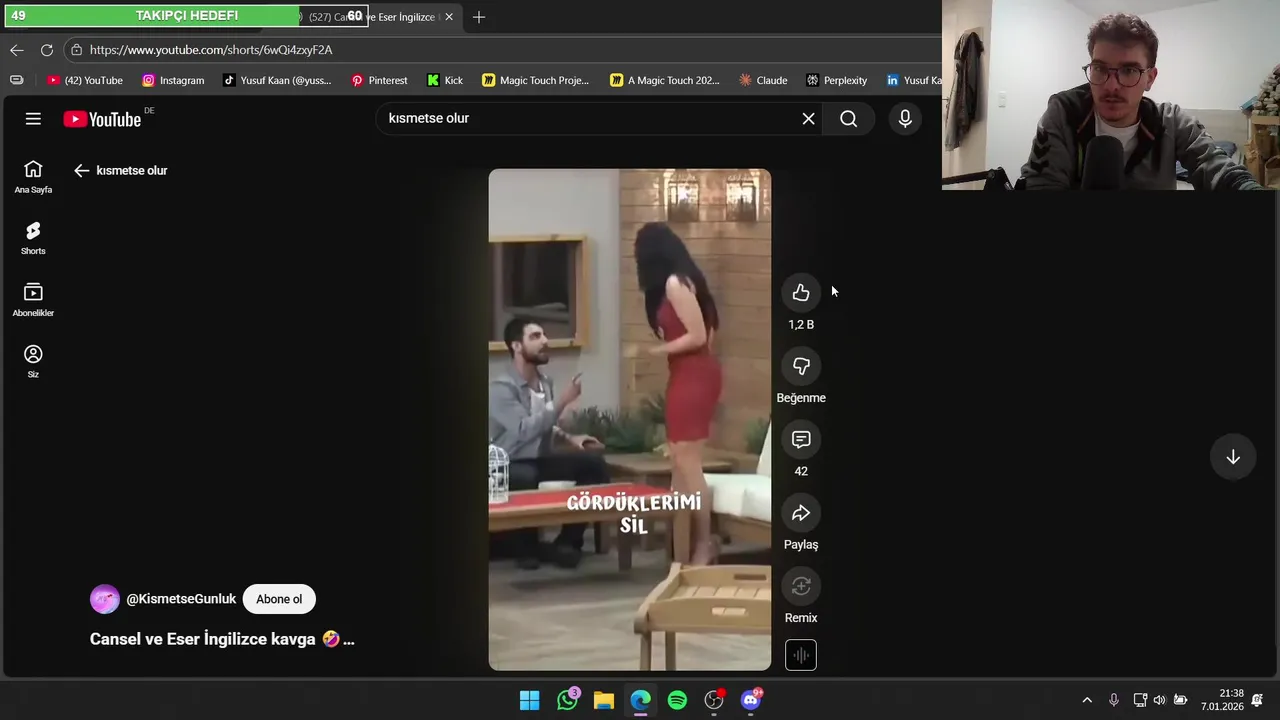Screen dimensions: 1280x720
Task: Expand the hidden system tray icons
Action: click(x=1087, y=700)
